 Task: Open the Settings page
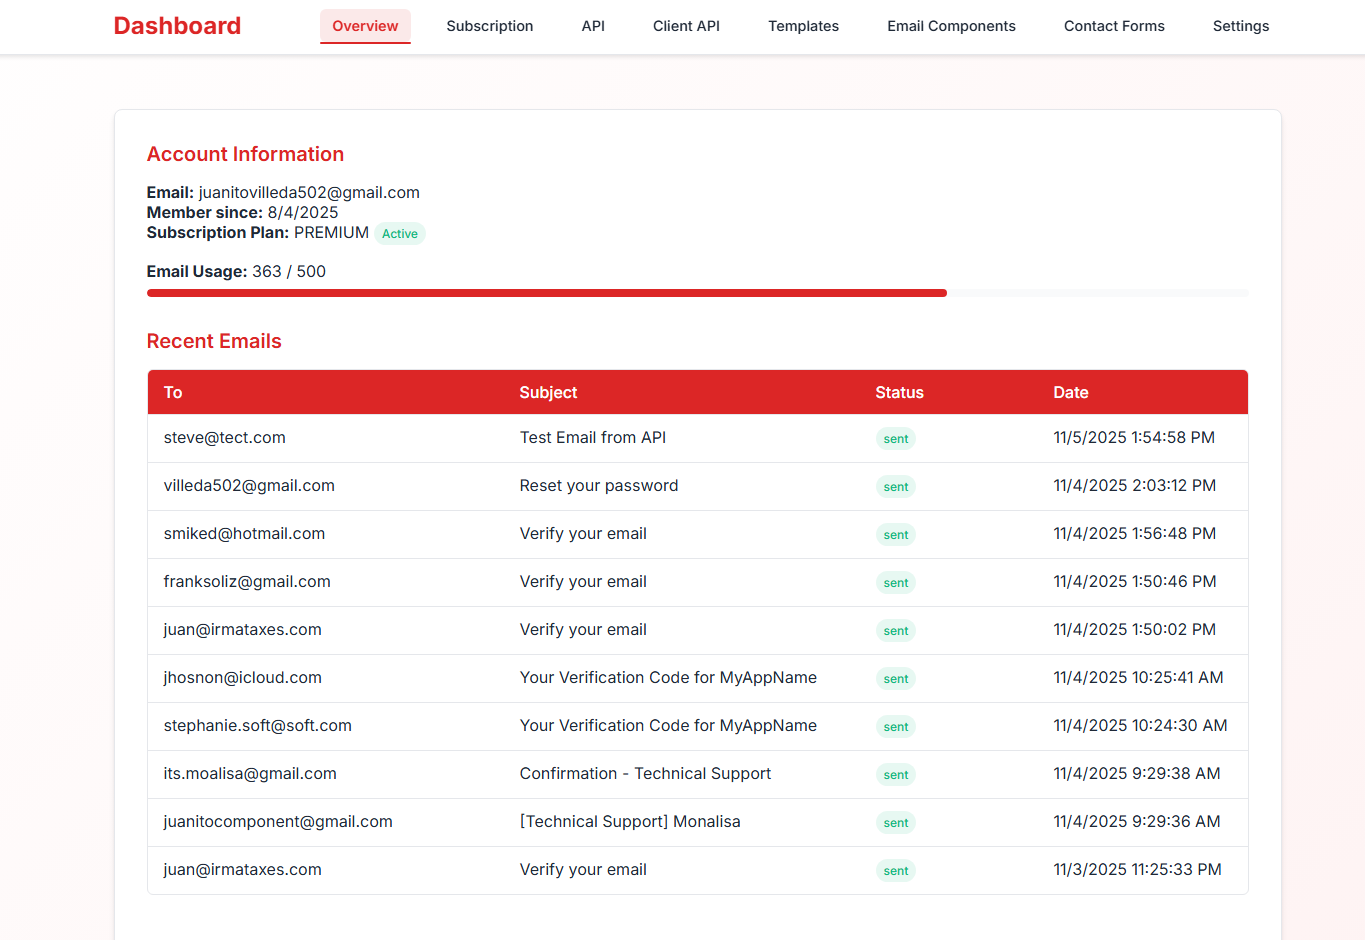(1240, 26)
